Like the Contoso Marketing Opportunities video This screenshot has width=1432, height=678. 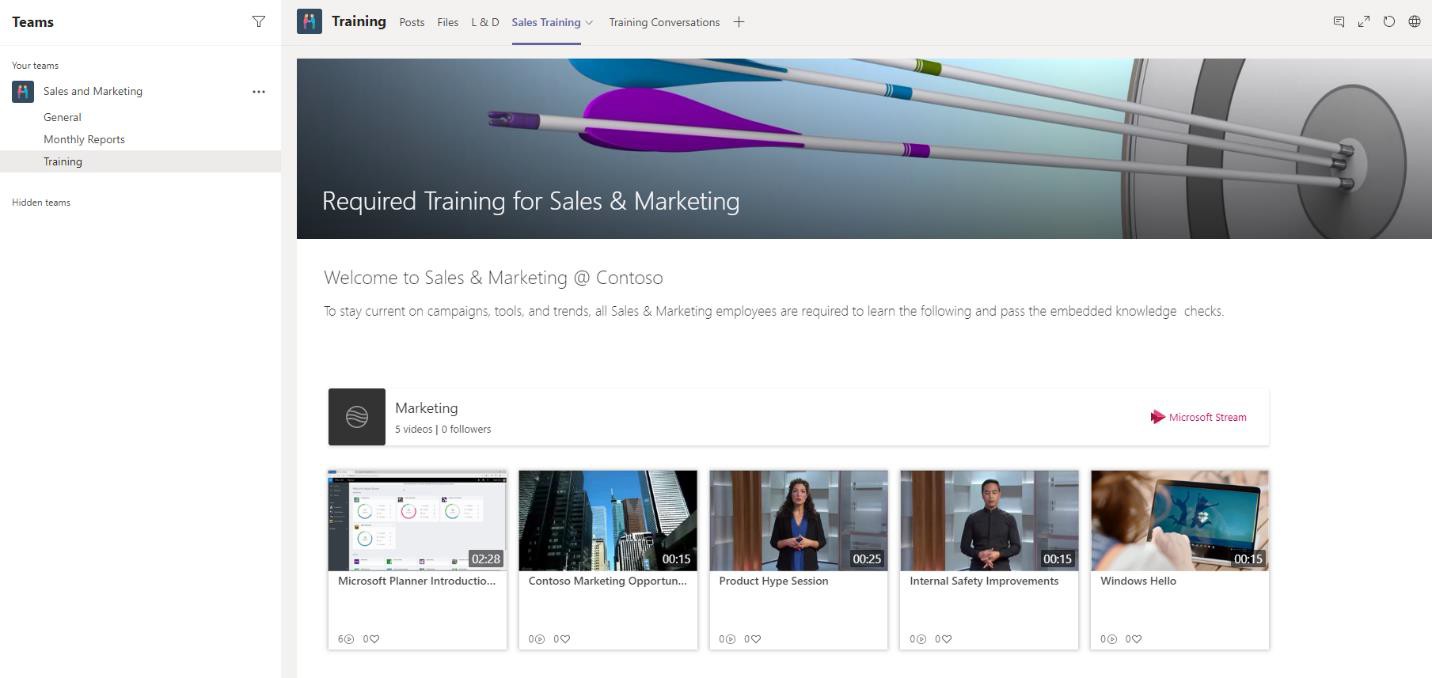coord(565,639)
